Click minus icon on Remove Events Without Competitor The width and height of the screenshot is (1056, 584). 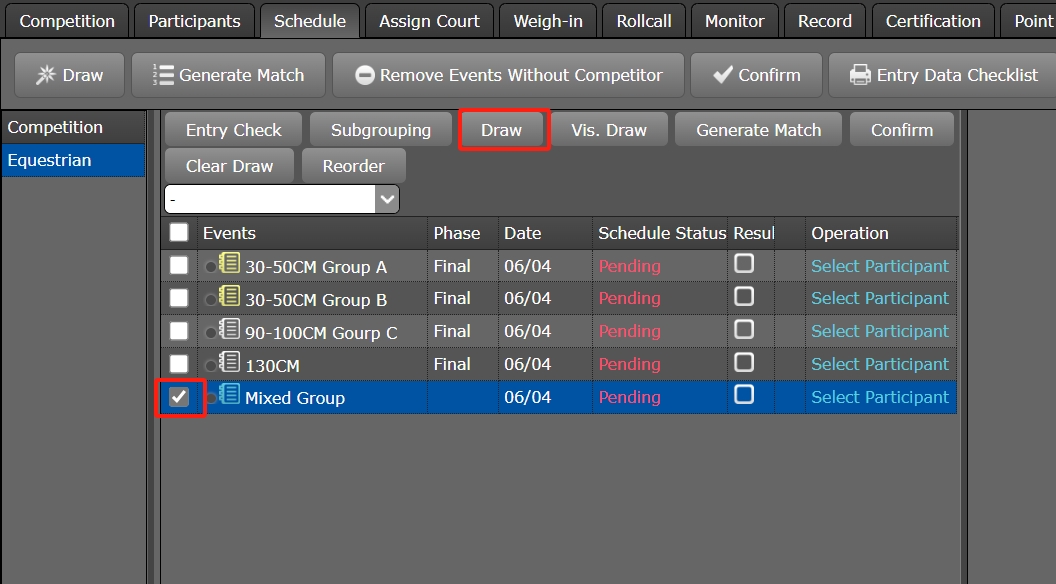point(363,75)
